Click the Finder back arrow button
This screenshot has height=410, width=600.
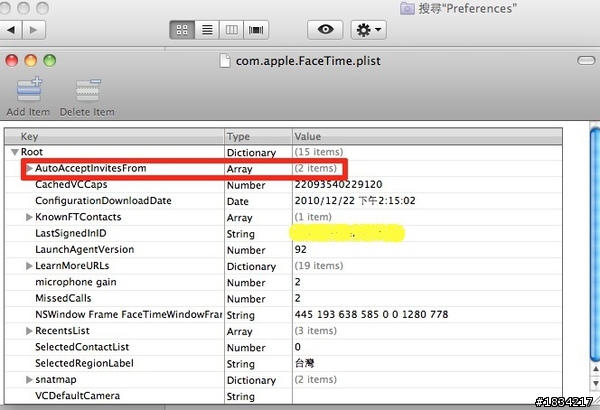pyautogui.click(x=11, y=30)
